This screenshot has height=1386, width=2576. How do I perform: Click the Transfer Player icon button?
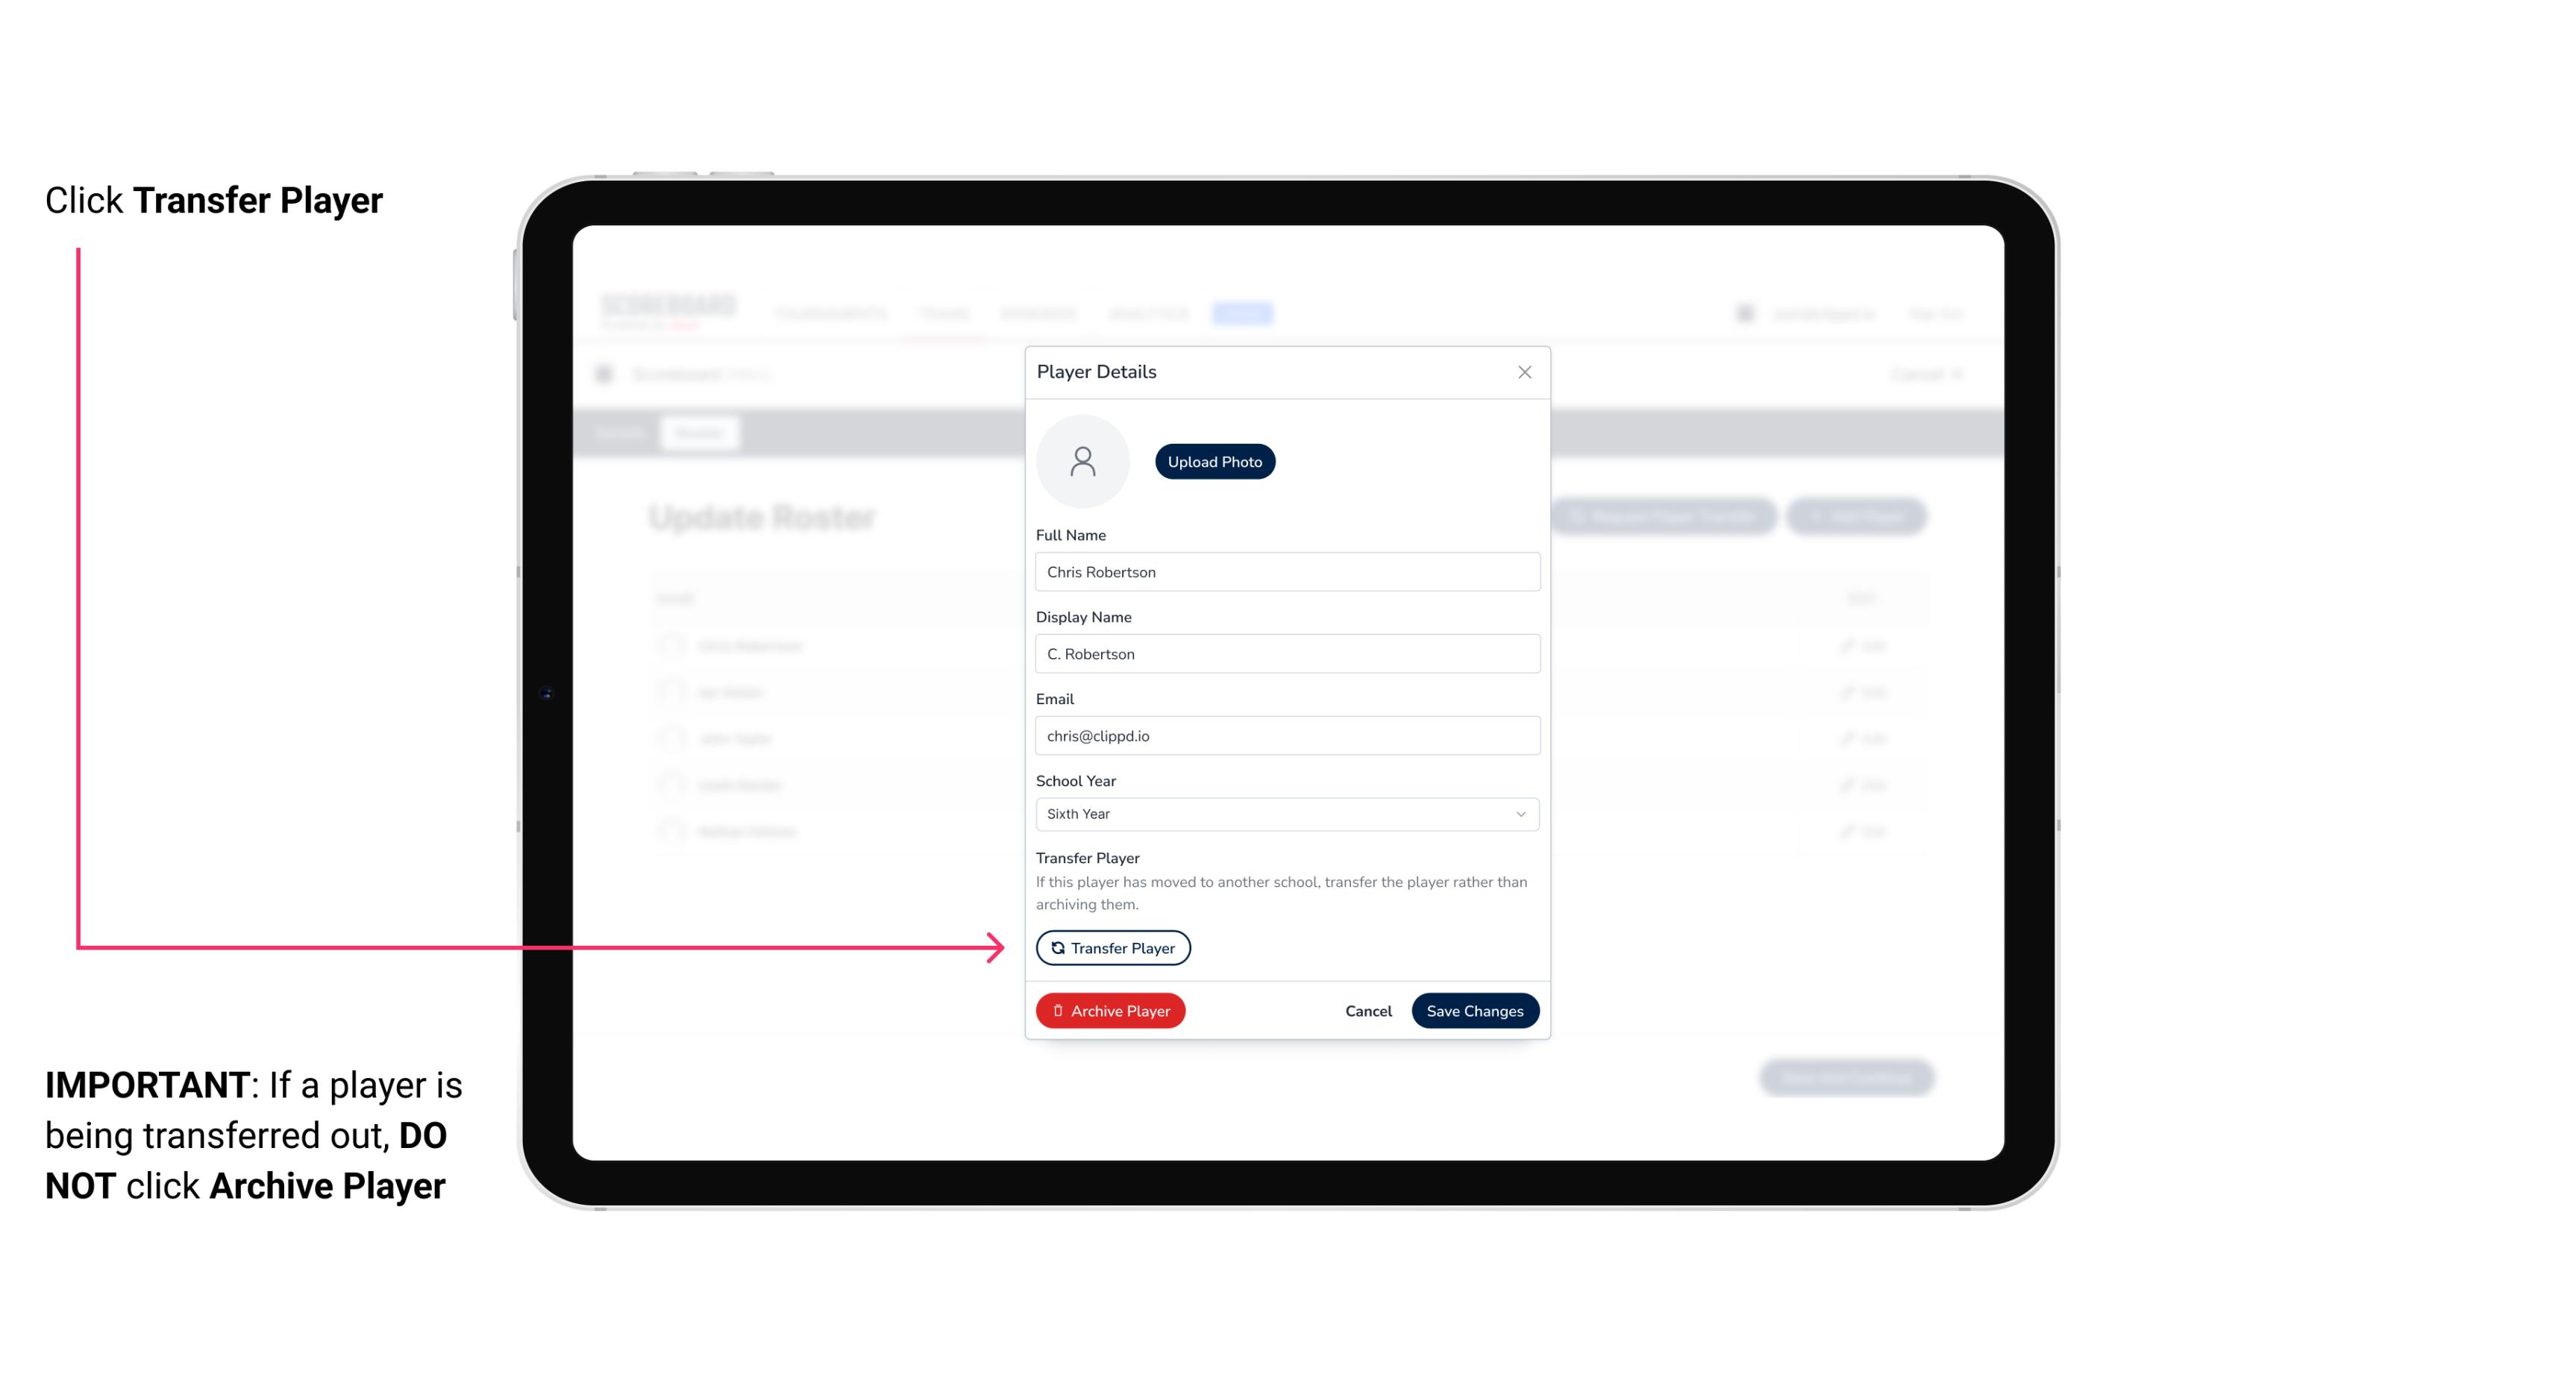[1112, 947]
